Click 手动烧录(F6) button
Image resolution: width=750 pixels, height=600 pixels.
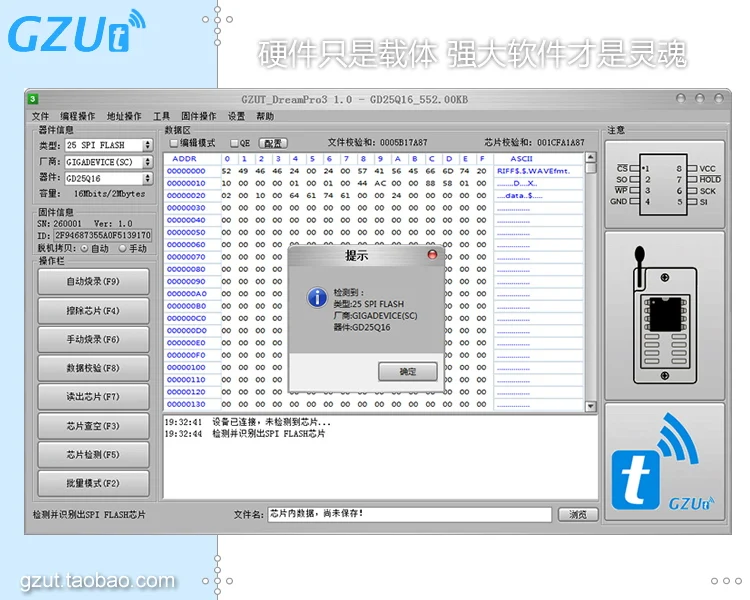coord(93,339)
